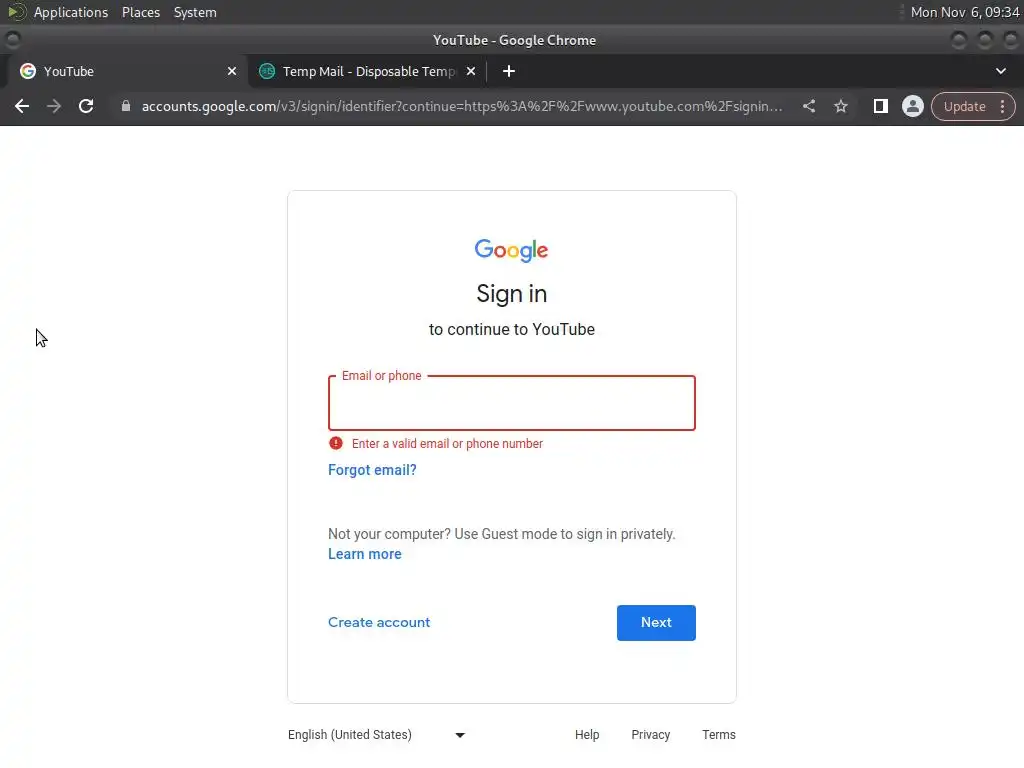Click the red error alert icon
The width and height of the screenshot is (1024, 768).
click(x=336, y=443)
